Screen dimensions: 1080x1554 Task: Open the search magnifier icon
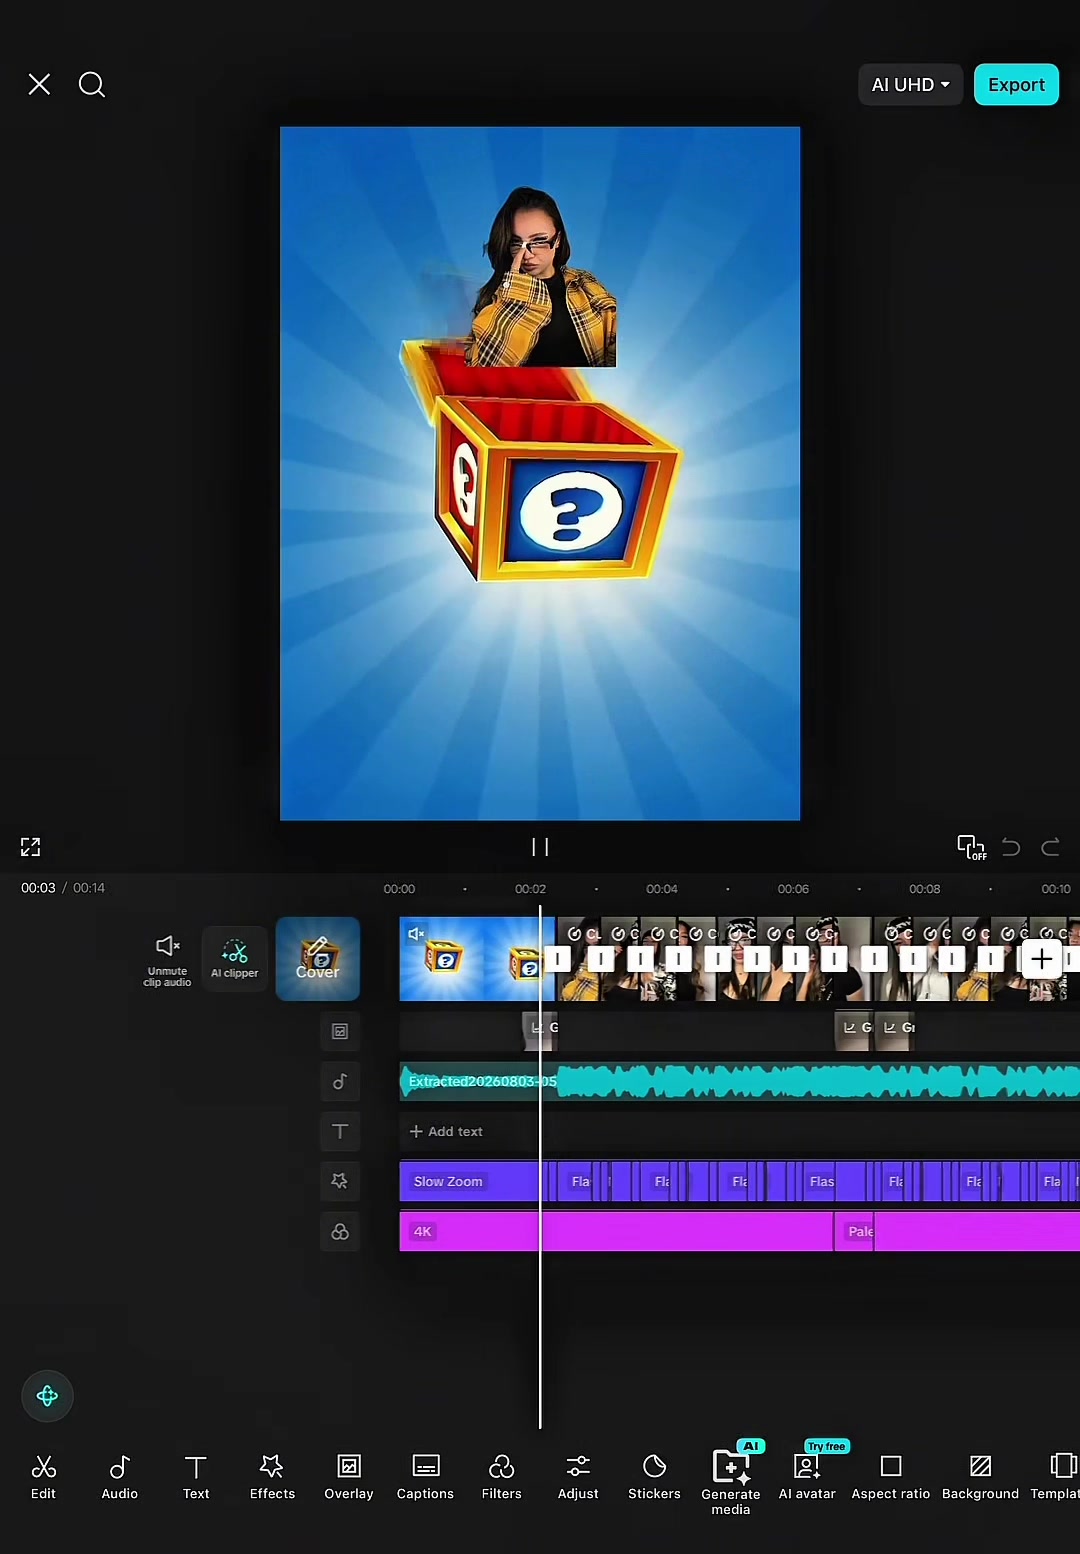(x=92, y=85)
